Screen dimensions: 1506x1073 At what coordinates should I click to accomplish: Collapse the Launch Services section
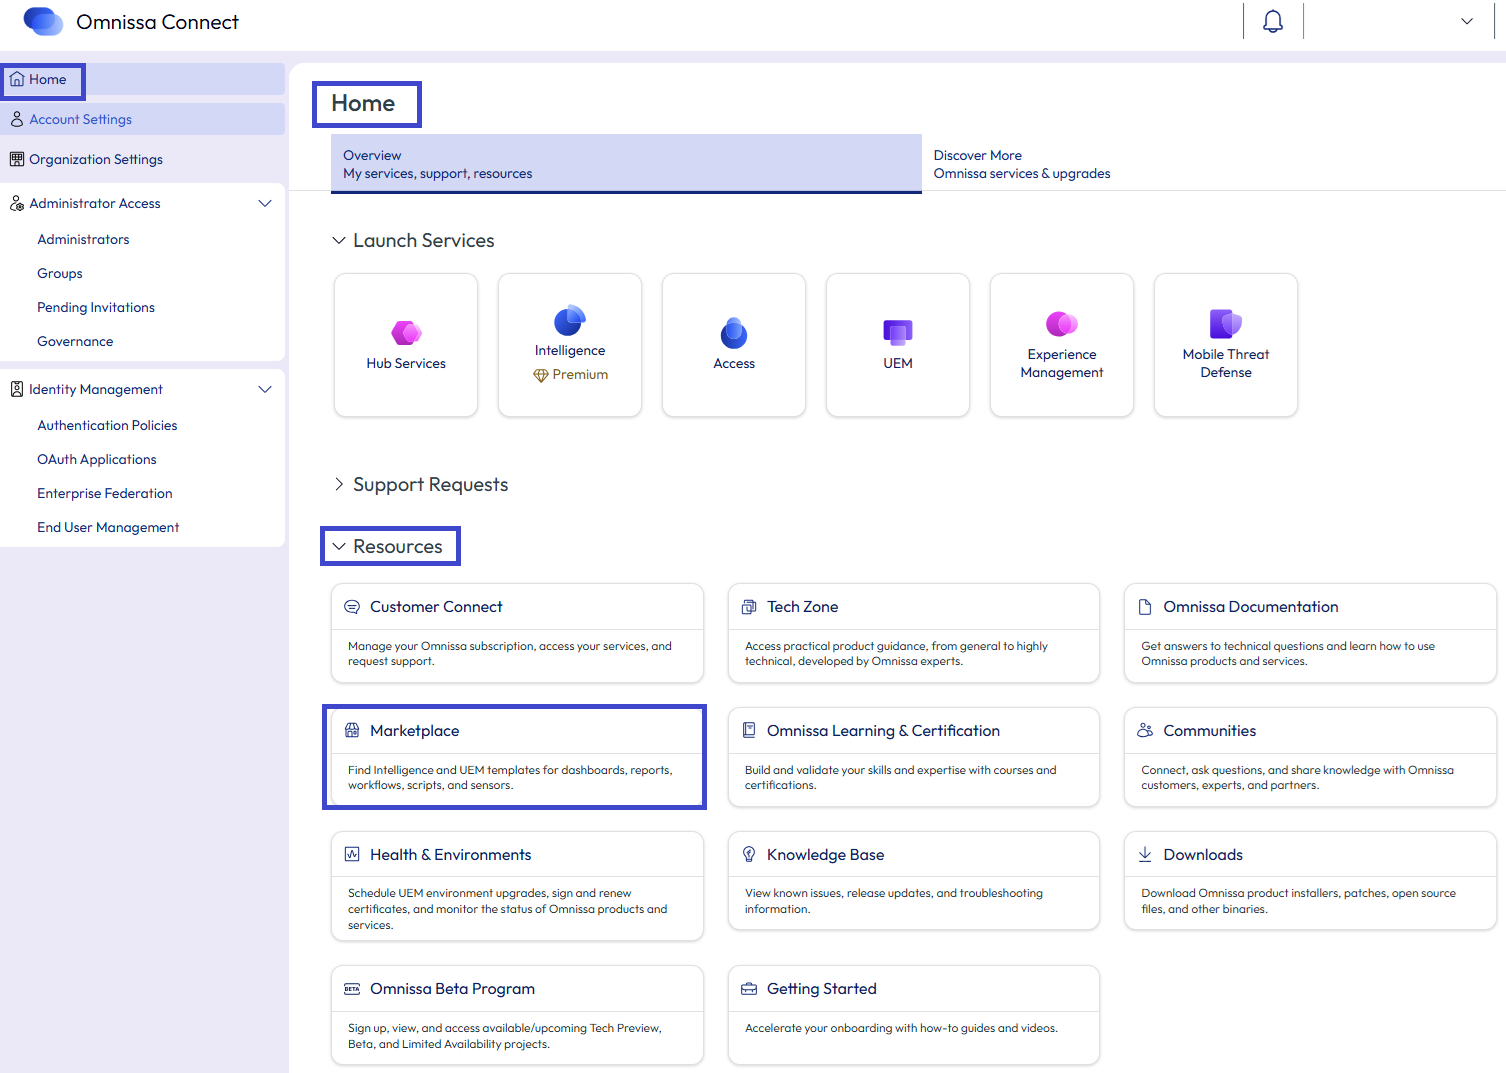(339, 240)
